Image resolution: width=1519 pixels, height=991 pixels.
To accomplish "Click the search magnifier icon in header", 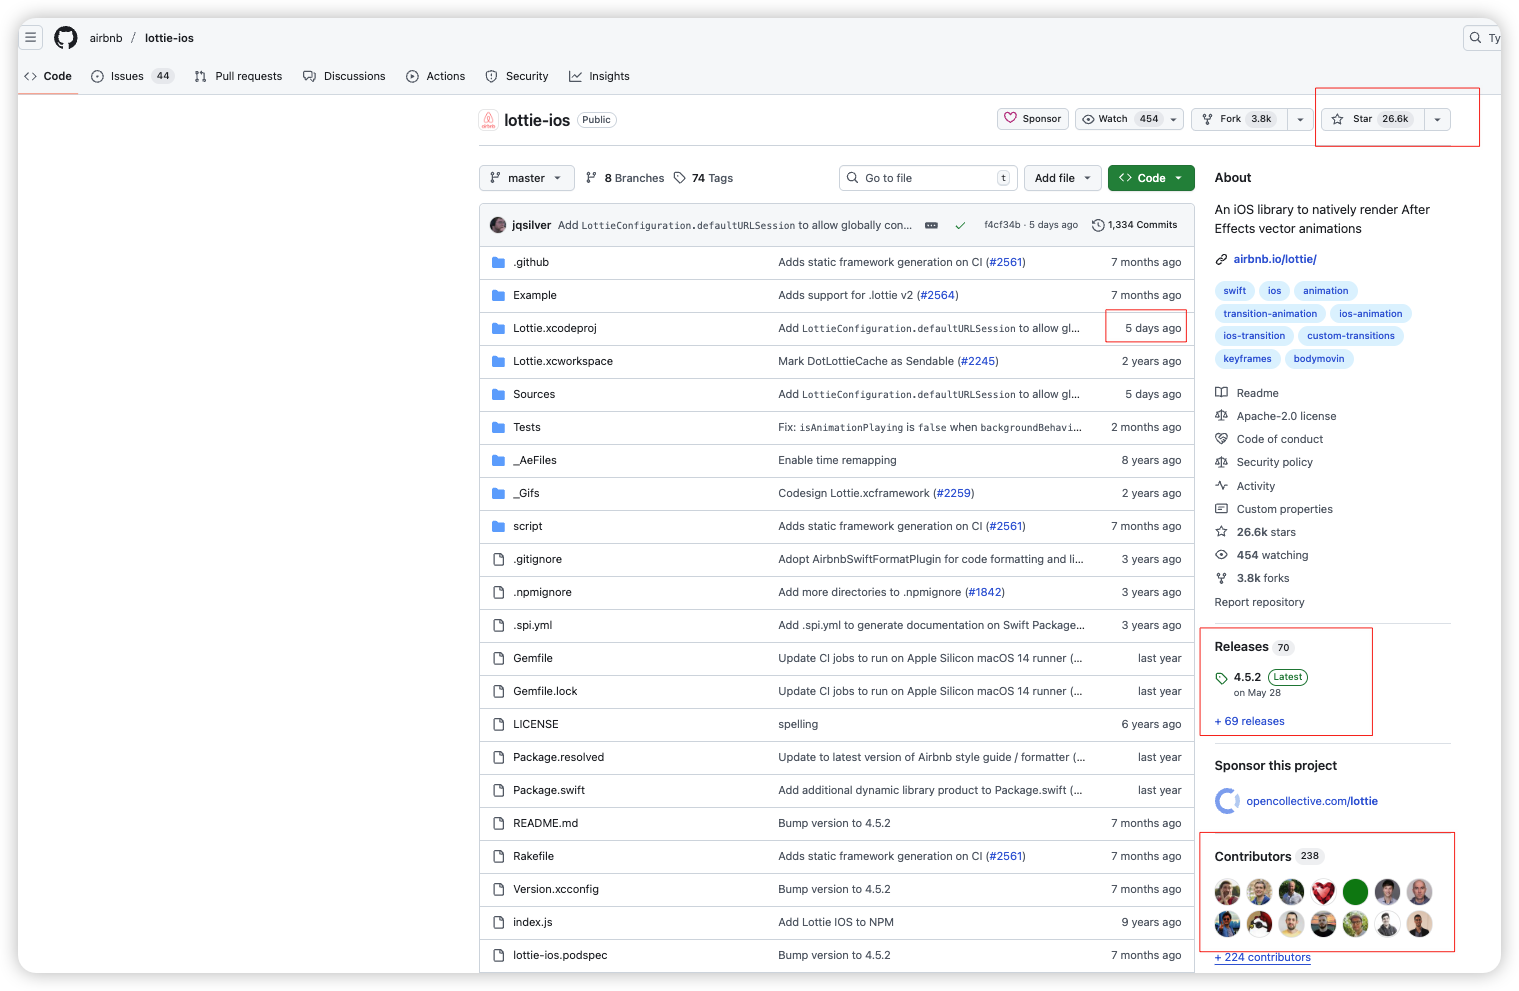I will click(1475, 38).
